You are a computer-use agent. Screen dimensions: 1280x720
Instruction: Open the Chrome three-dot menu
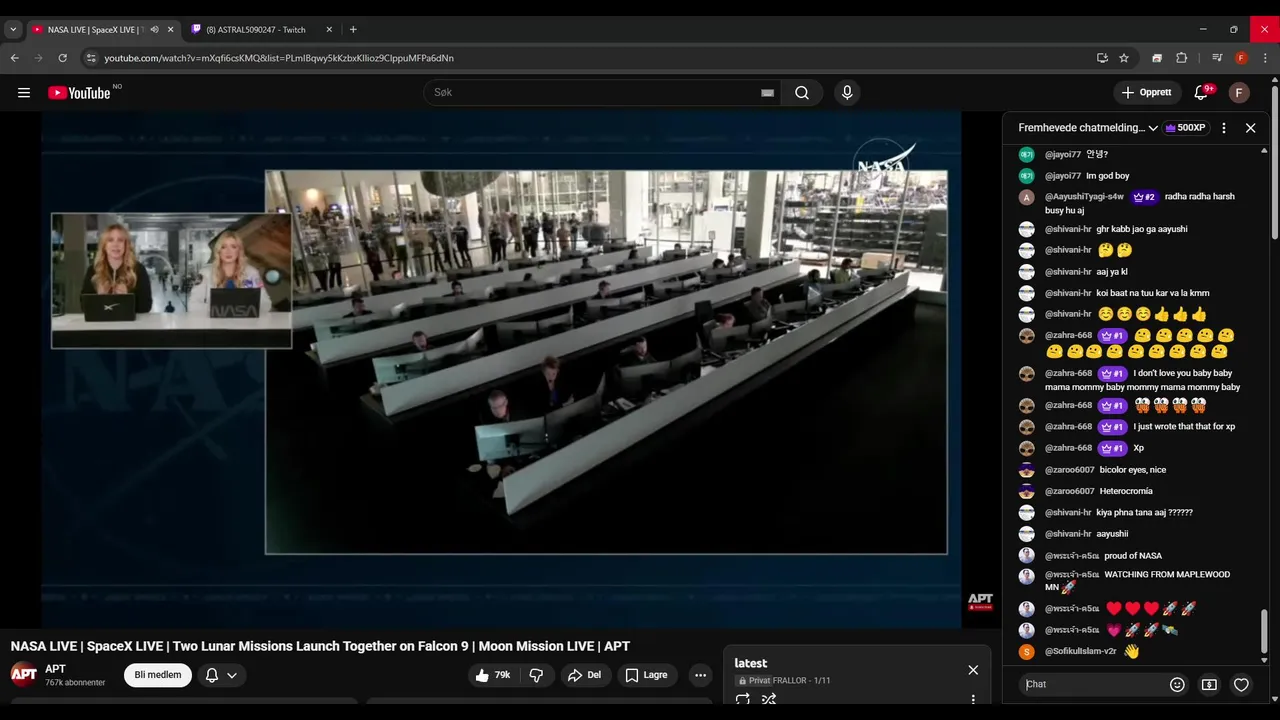[x=1265, y=58]
